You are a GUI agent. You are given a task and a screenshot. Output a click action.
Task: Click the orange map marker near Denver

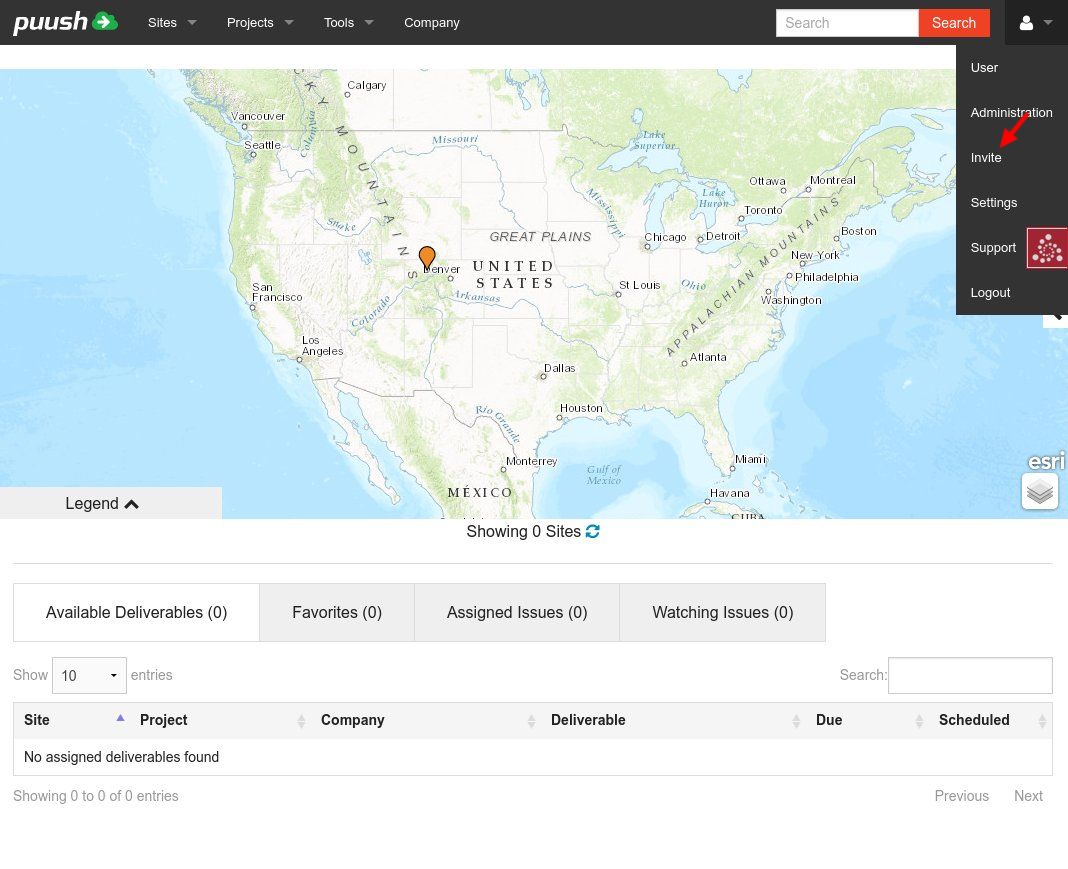point(427,257)
